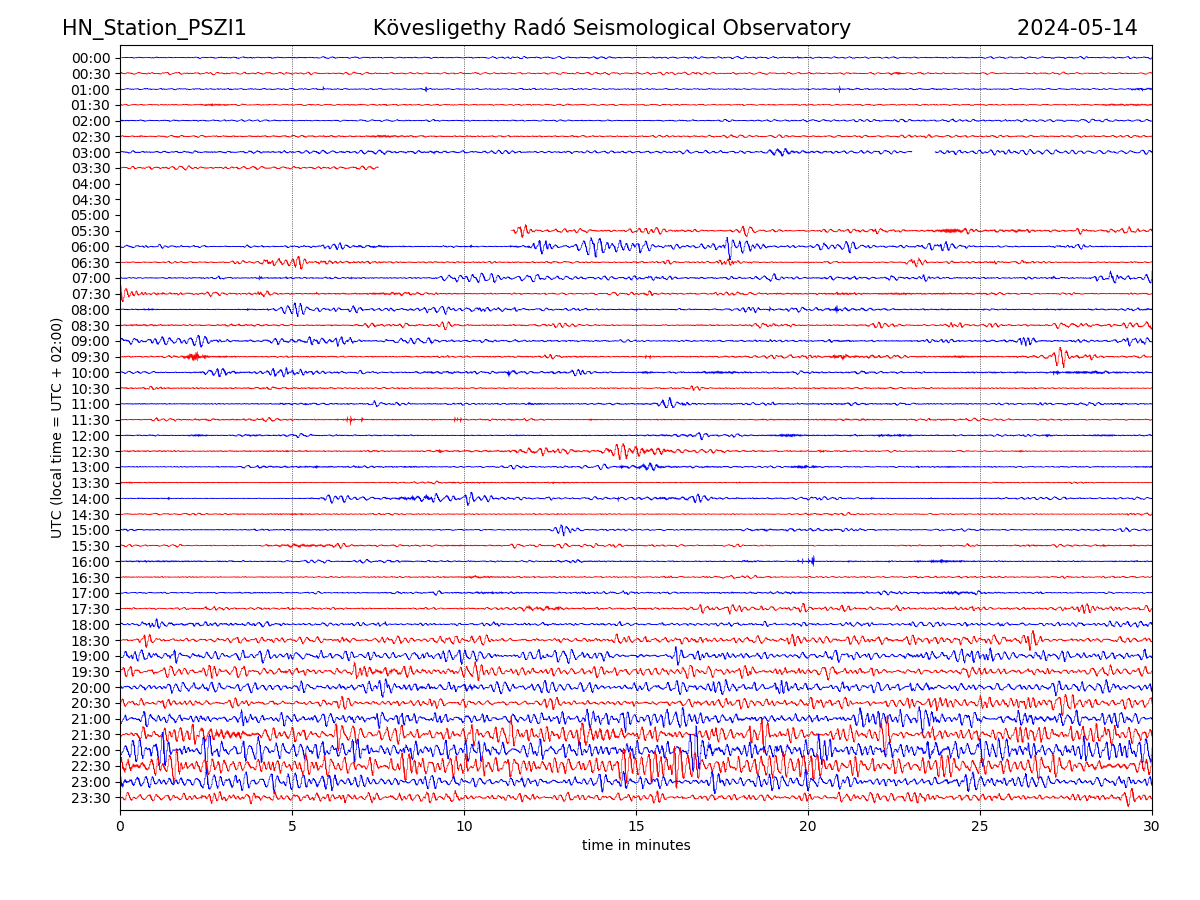Viewport: 1200px width, 900px height.
Task: Click the x-axis tick label 5
Action: tap(292, 827)
